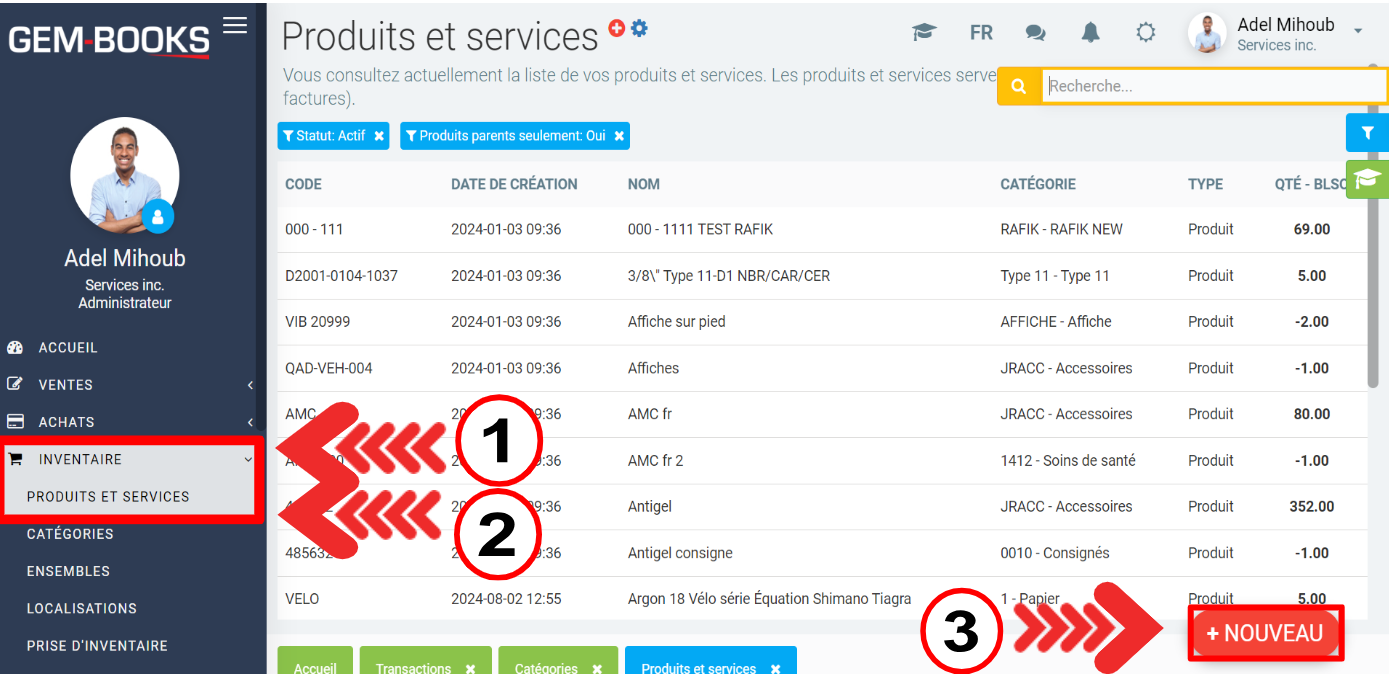This screenshot has height=674, width=1389.
Task: Open the notifications bell
Action: (1090, 33)
